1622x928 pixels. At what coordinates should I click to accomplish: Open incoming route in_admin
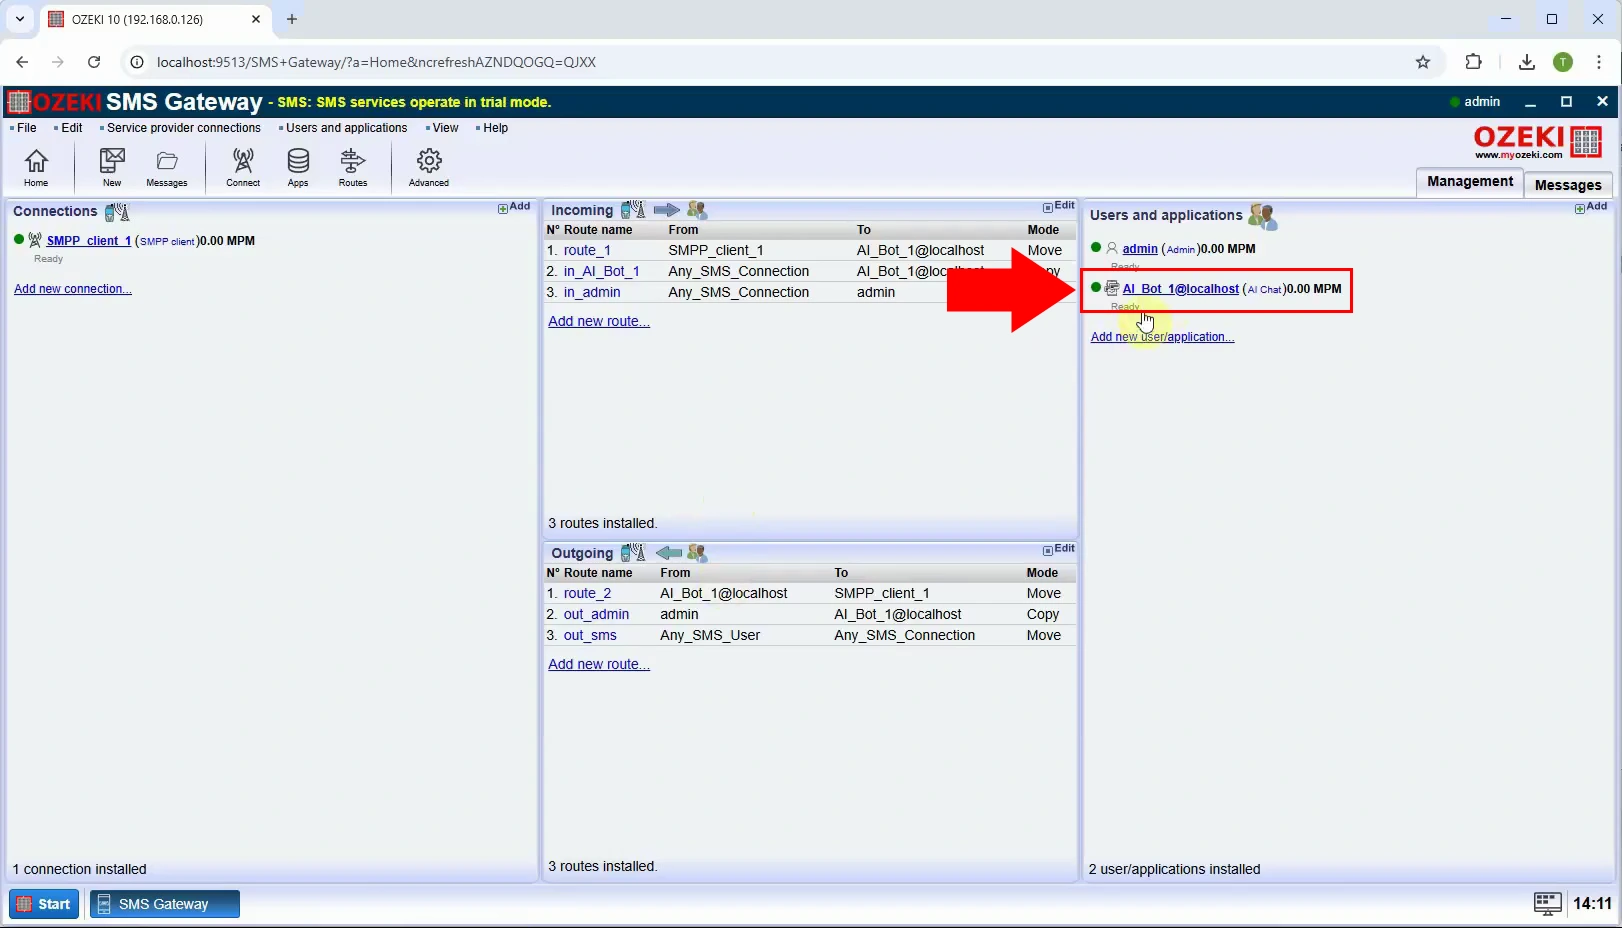pyautogui.click(x=592, y=292)
